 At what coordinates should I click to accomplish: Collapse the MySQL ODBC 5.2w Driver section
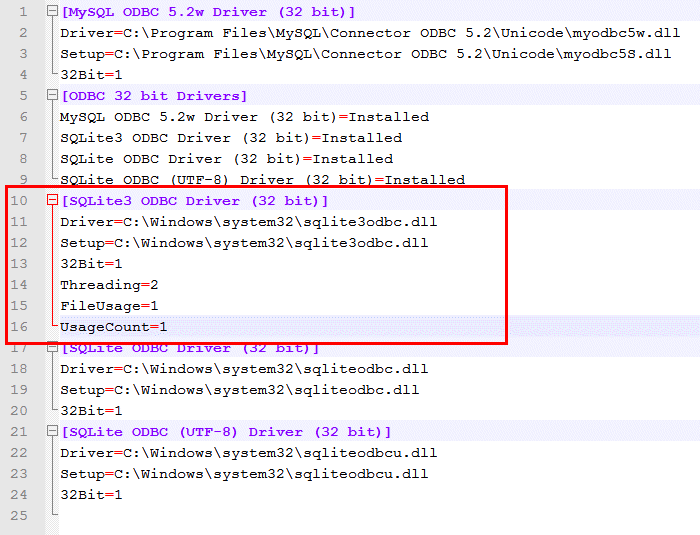52,11
